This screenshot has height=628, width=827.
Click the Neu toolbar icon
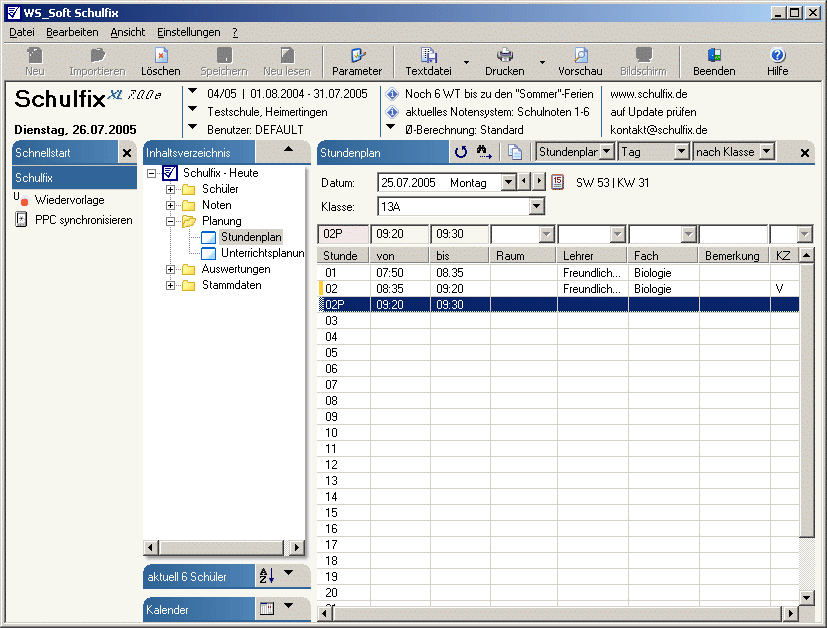[35, 55]
